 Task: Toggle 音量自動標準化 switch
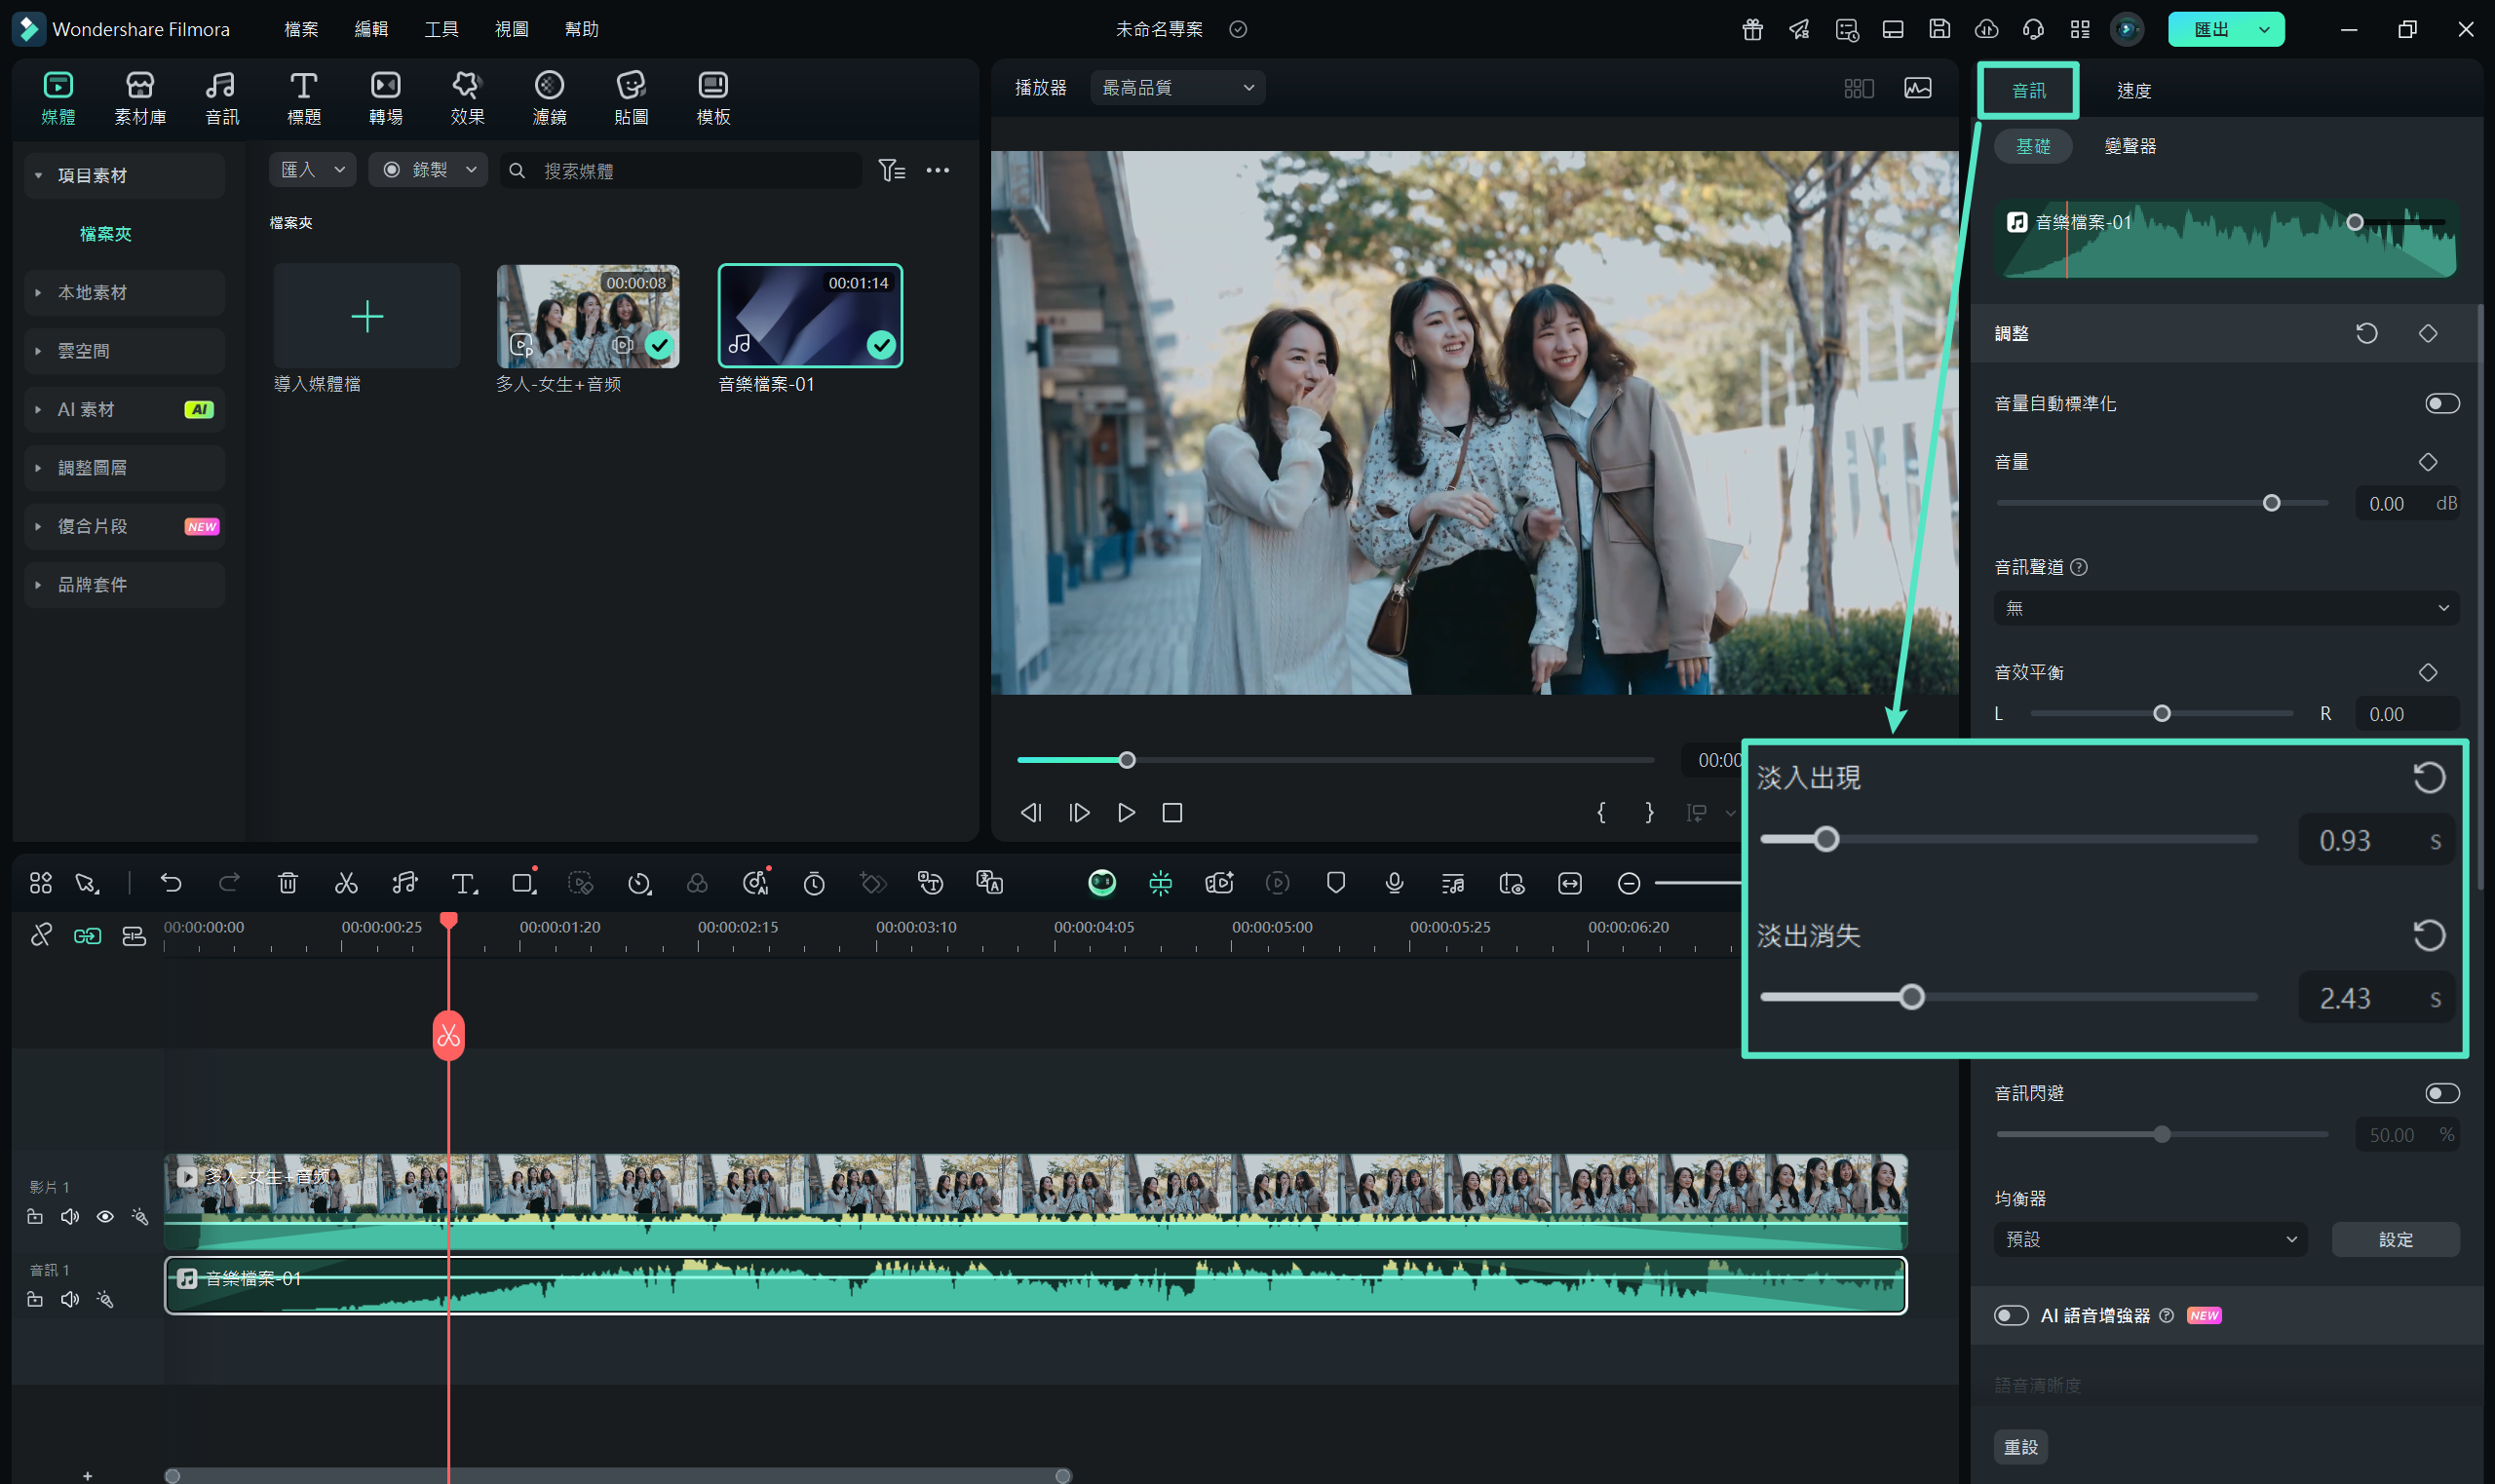click(2441, 403)
